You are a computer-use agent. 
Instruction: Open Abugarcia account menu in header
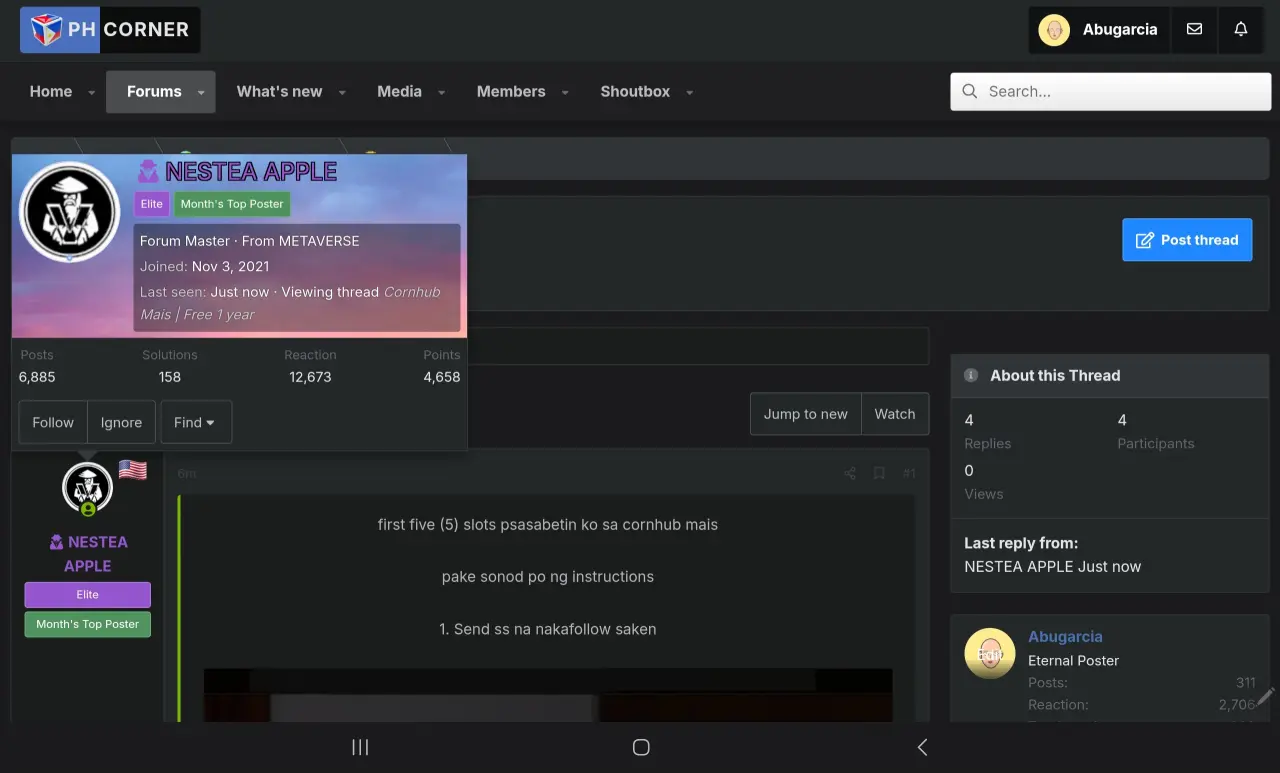point(1100,30)
